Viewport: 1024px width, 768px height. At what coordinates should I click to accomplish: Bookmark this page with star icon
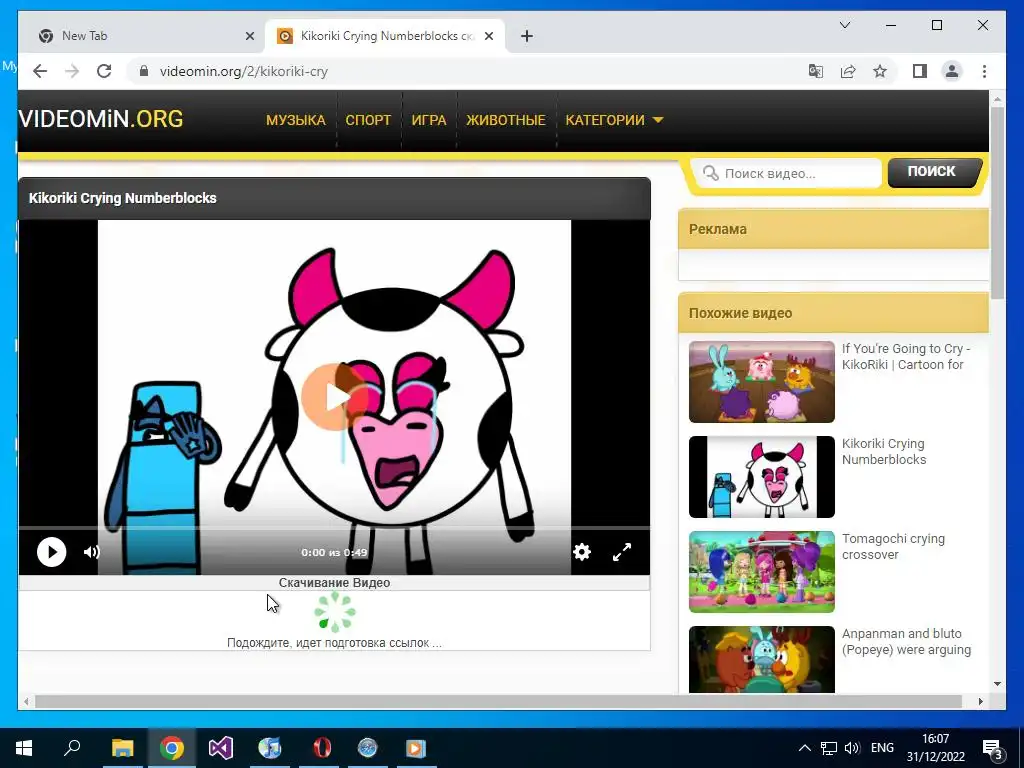tap(880, 71)
